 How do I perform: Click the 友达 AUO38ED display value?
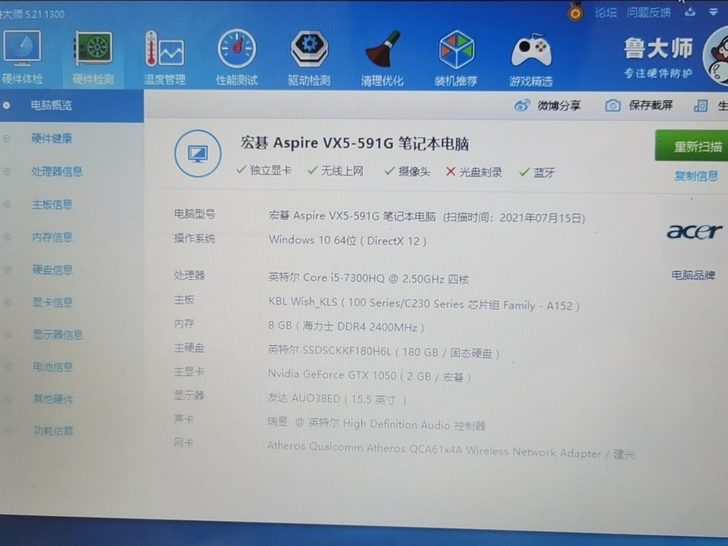coord(337,399)
